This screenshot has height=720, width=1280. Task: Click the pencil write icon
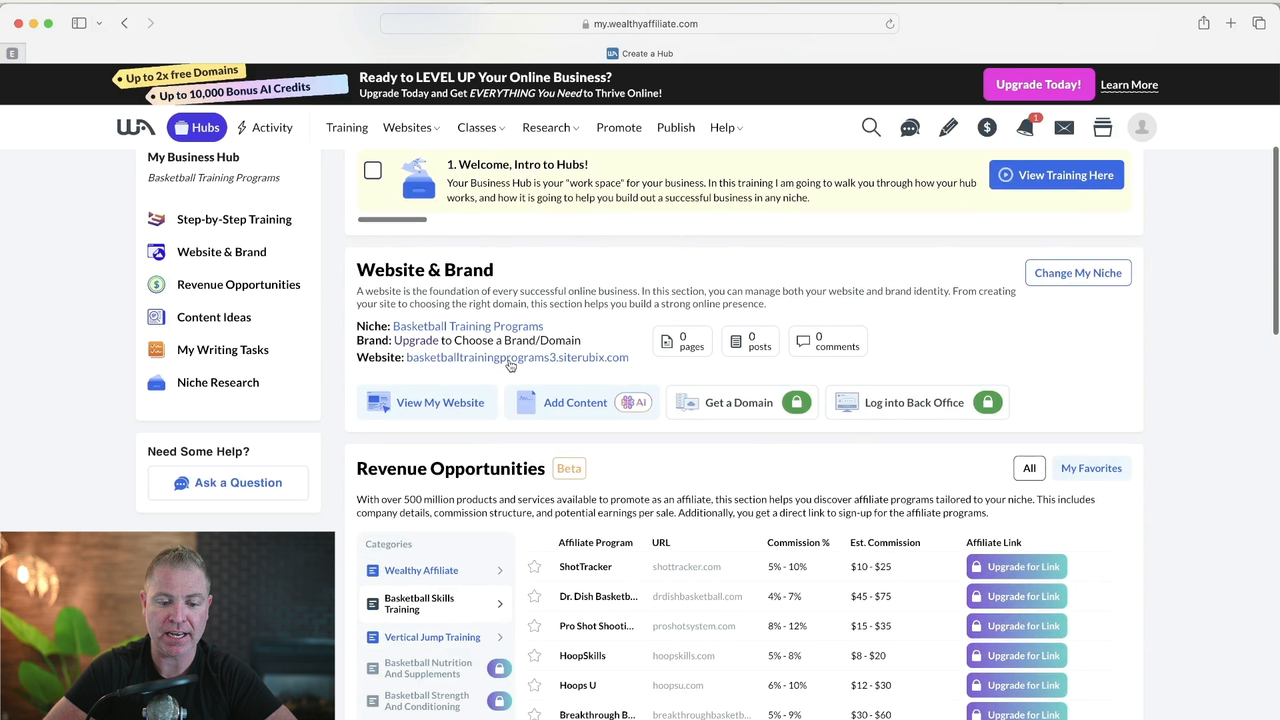(x=948, y=127)
